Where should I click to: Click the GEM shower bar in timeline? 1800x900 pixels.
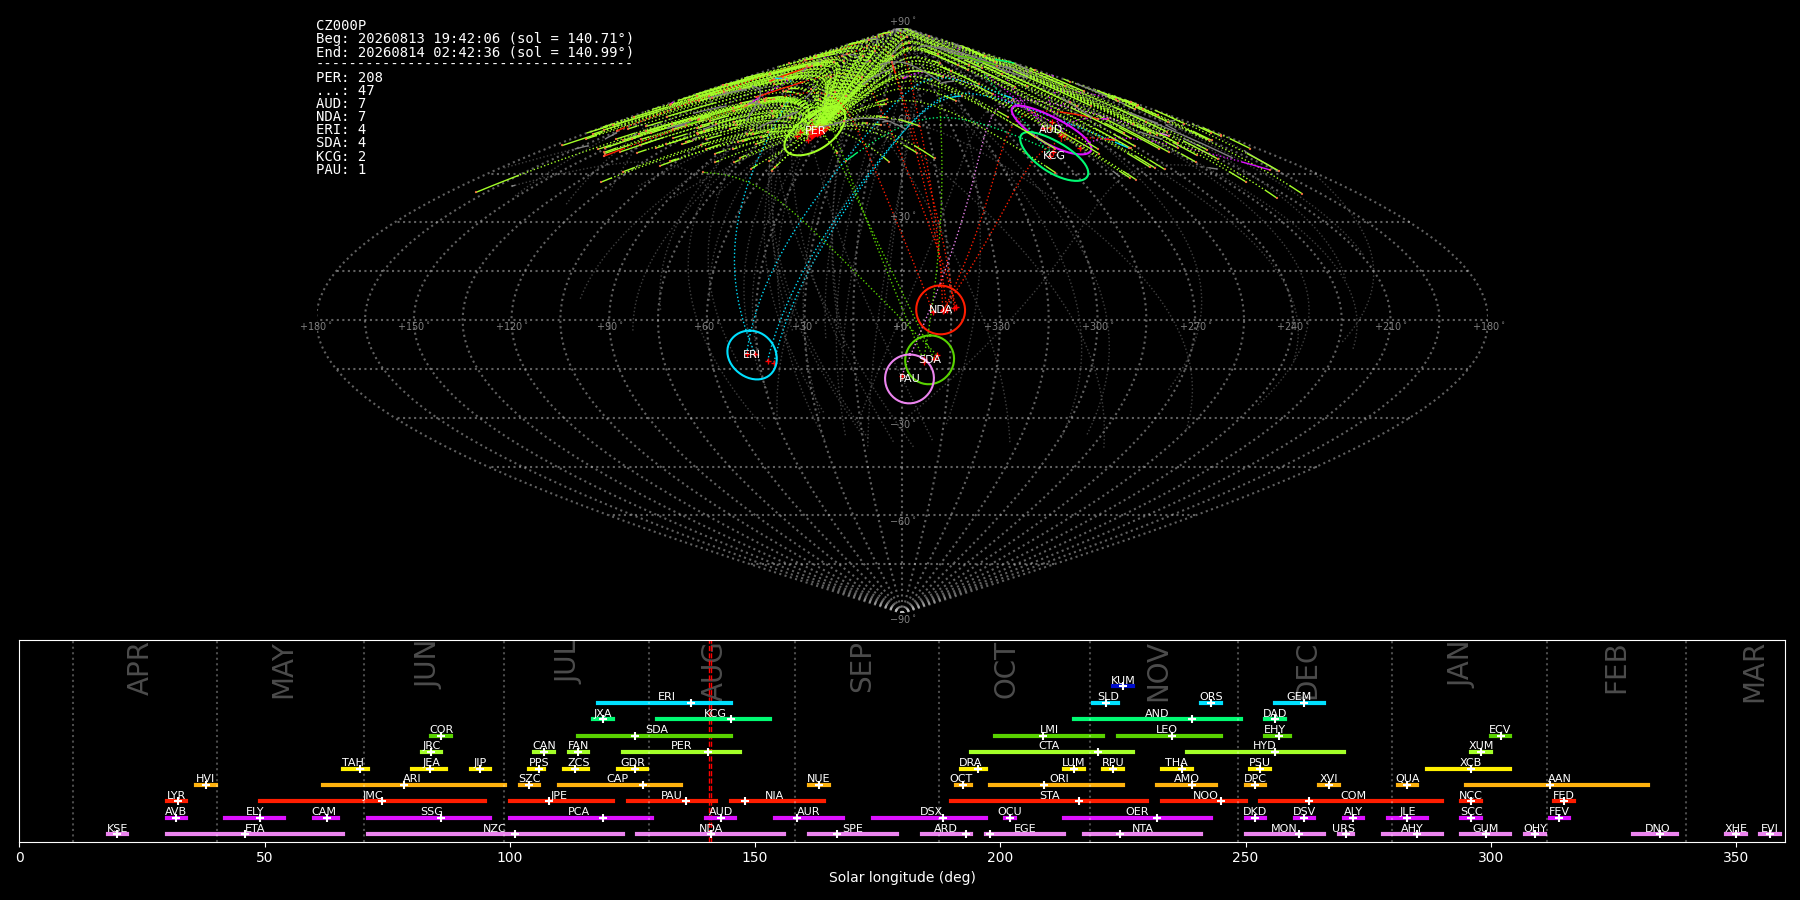1299,703
